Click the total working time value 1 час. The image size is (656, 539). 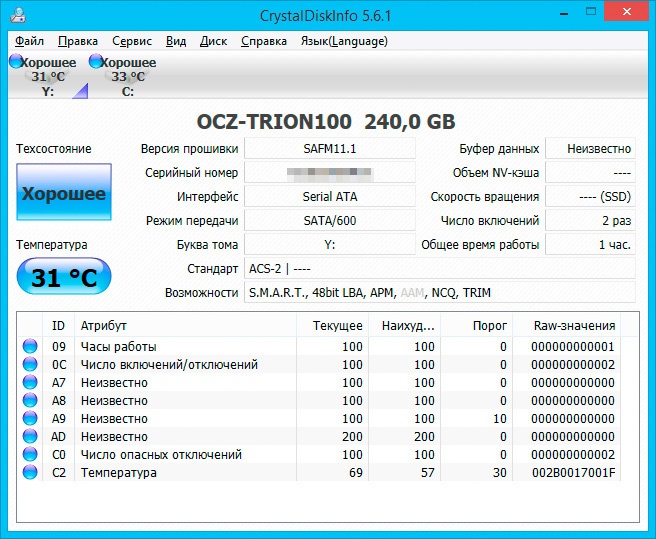pyautogui.click(x=590, y=244)
